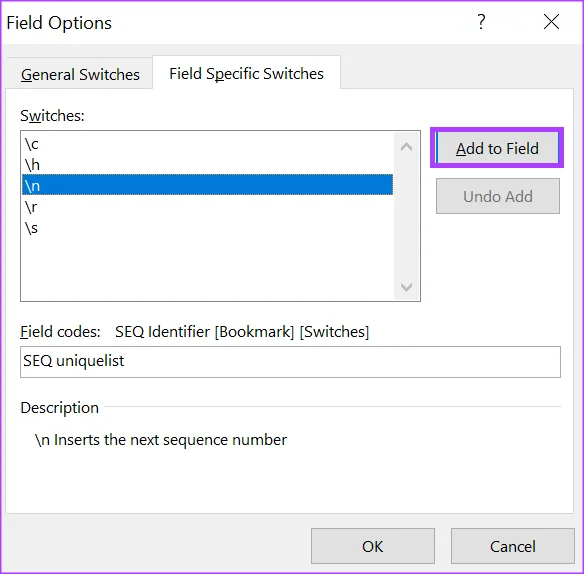Click the switches list scroll down arrow
Screen dimensions: 584x574
406,287
